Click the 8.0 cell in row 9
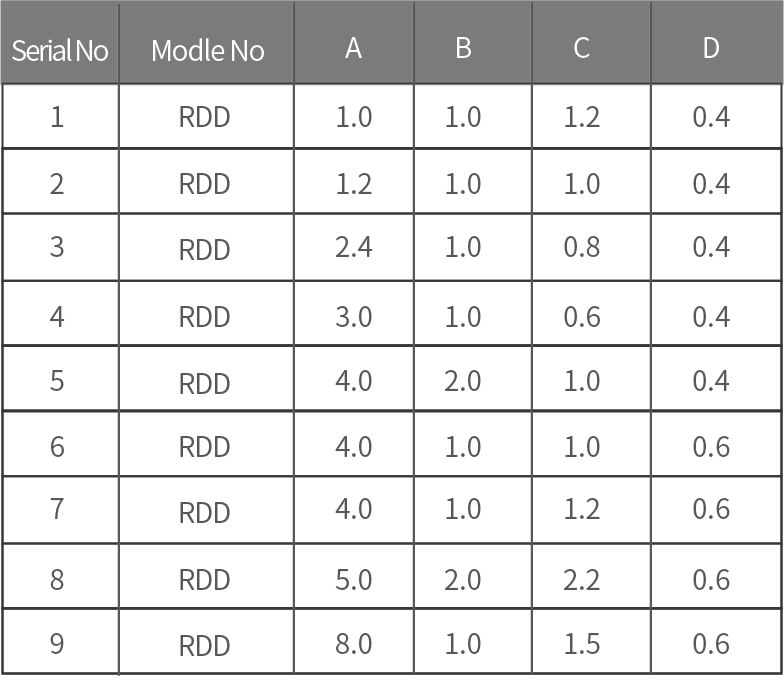This screenshot has width=784, height=686. point(354,643)
